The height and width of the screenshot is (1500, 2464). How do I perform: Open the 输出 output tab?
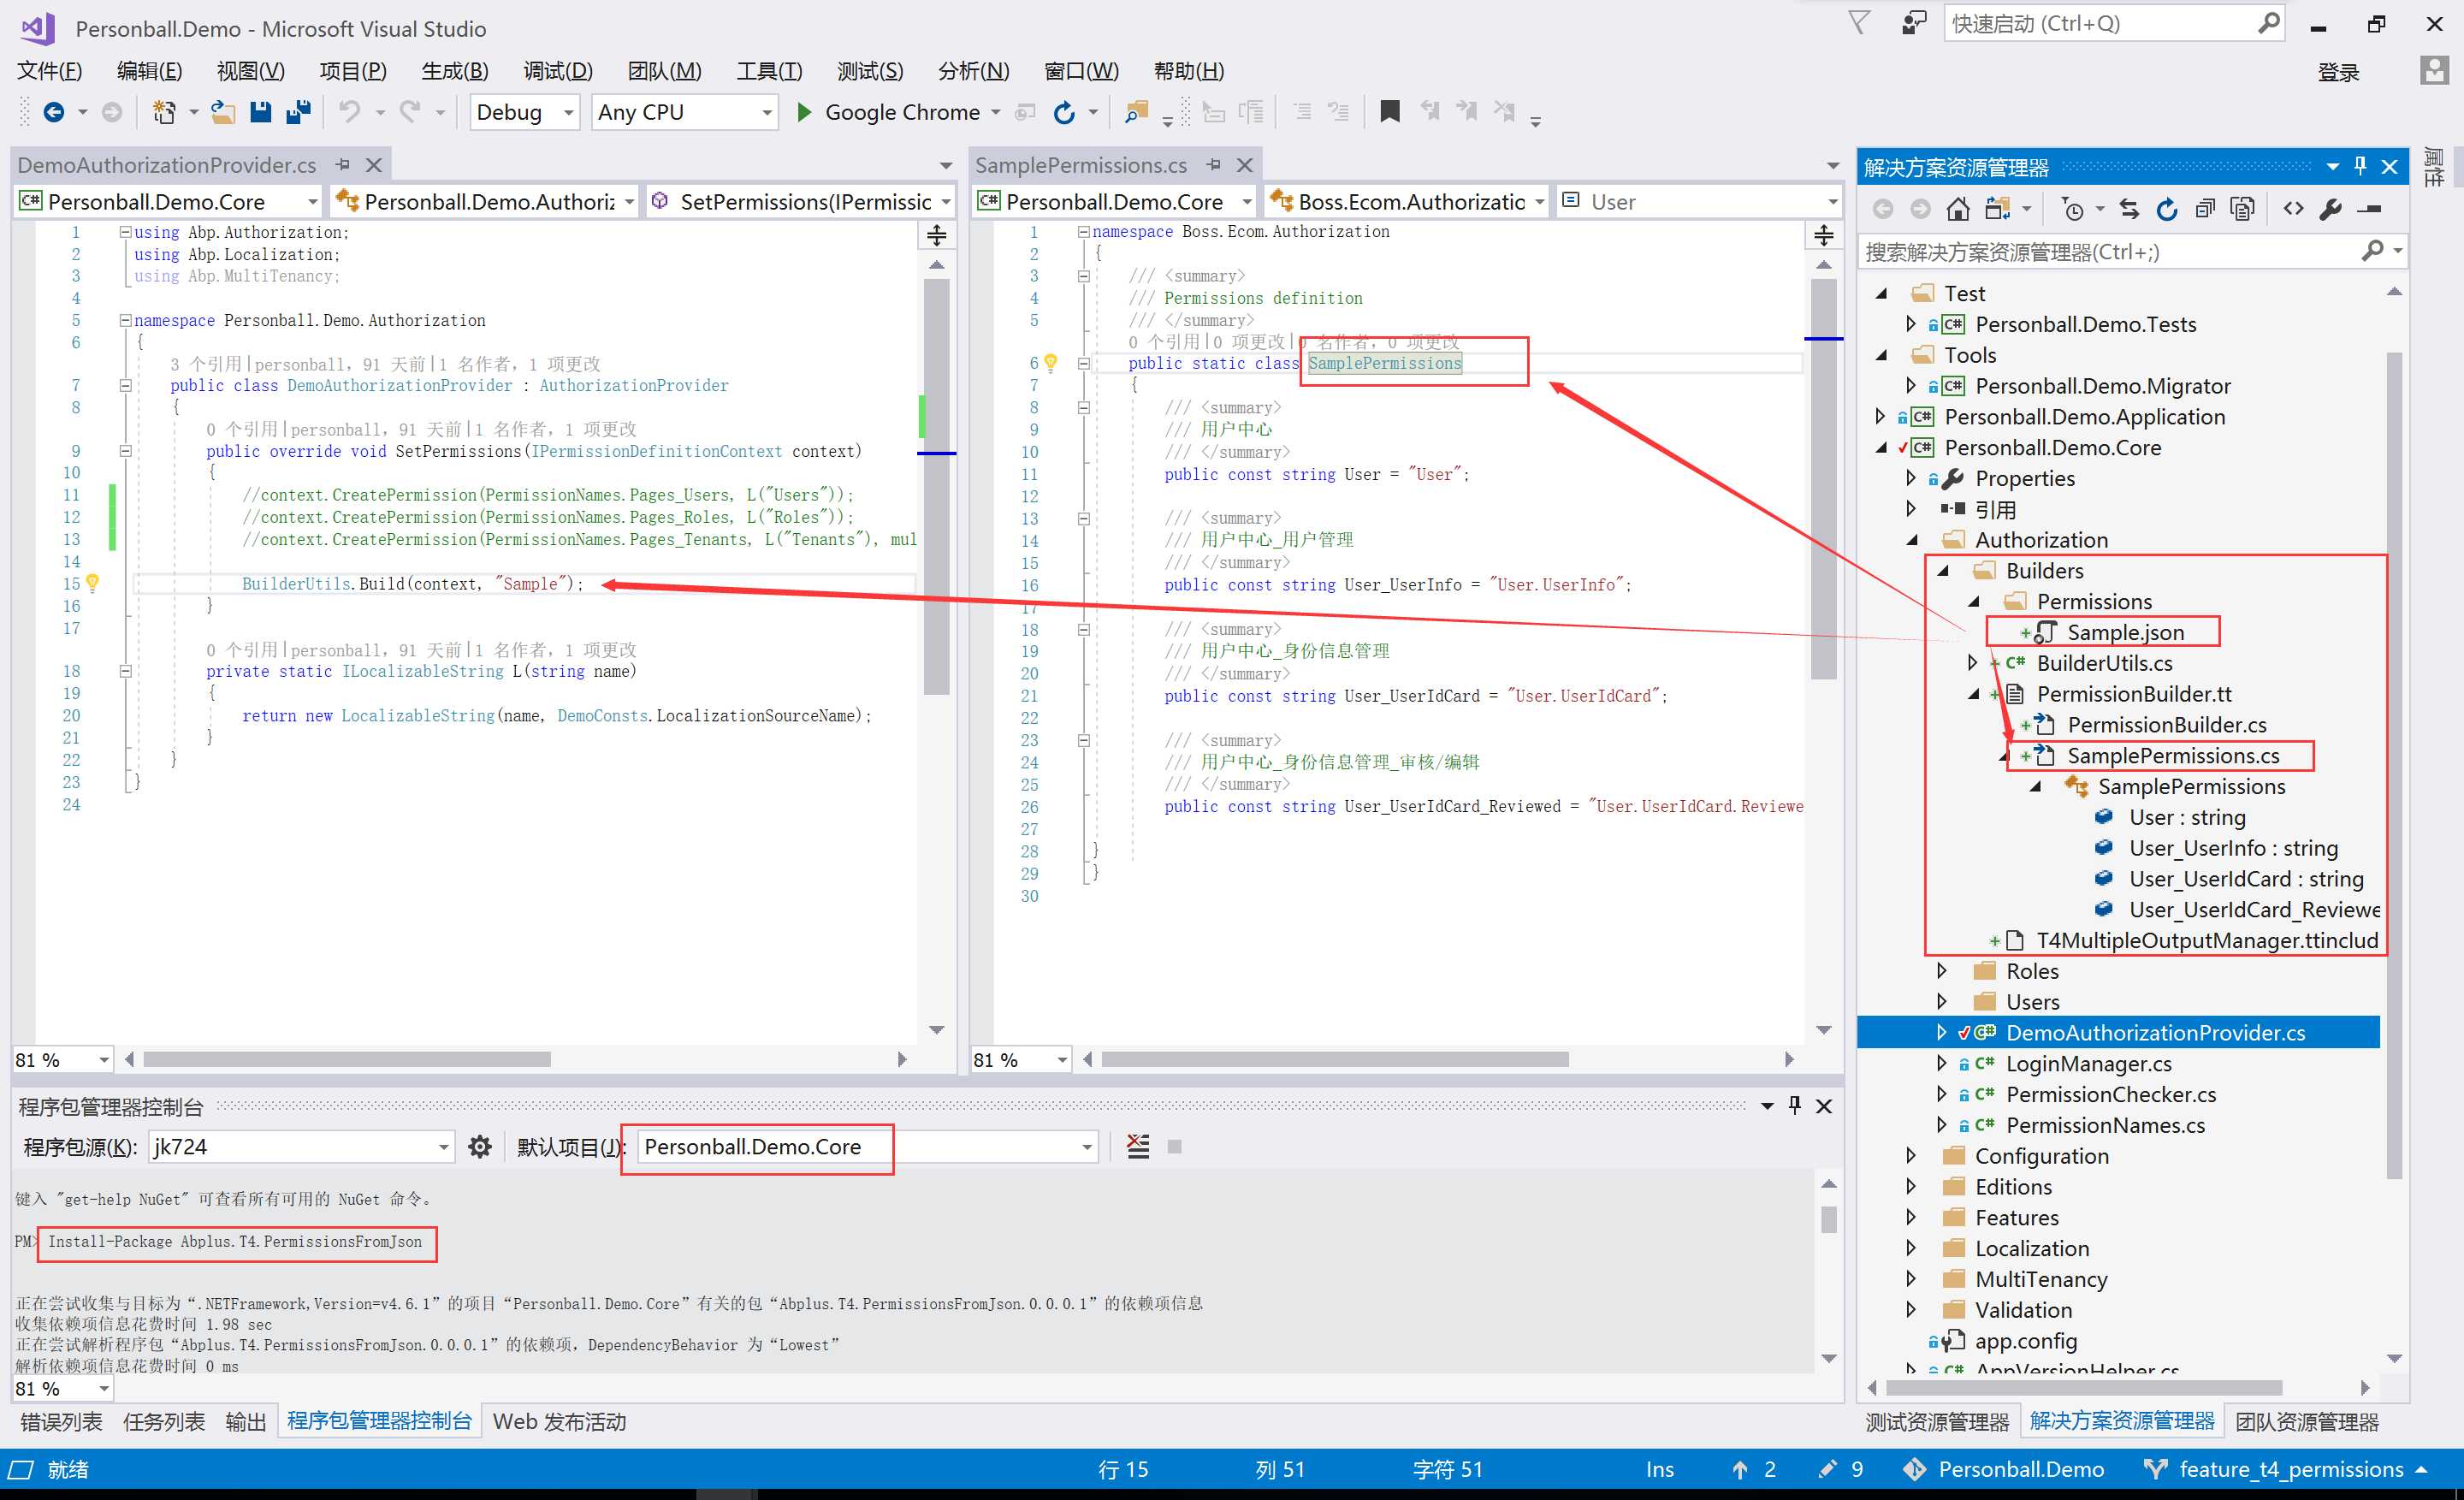(245, 1422)
